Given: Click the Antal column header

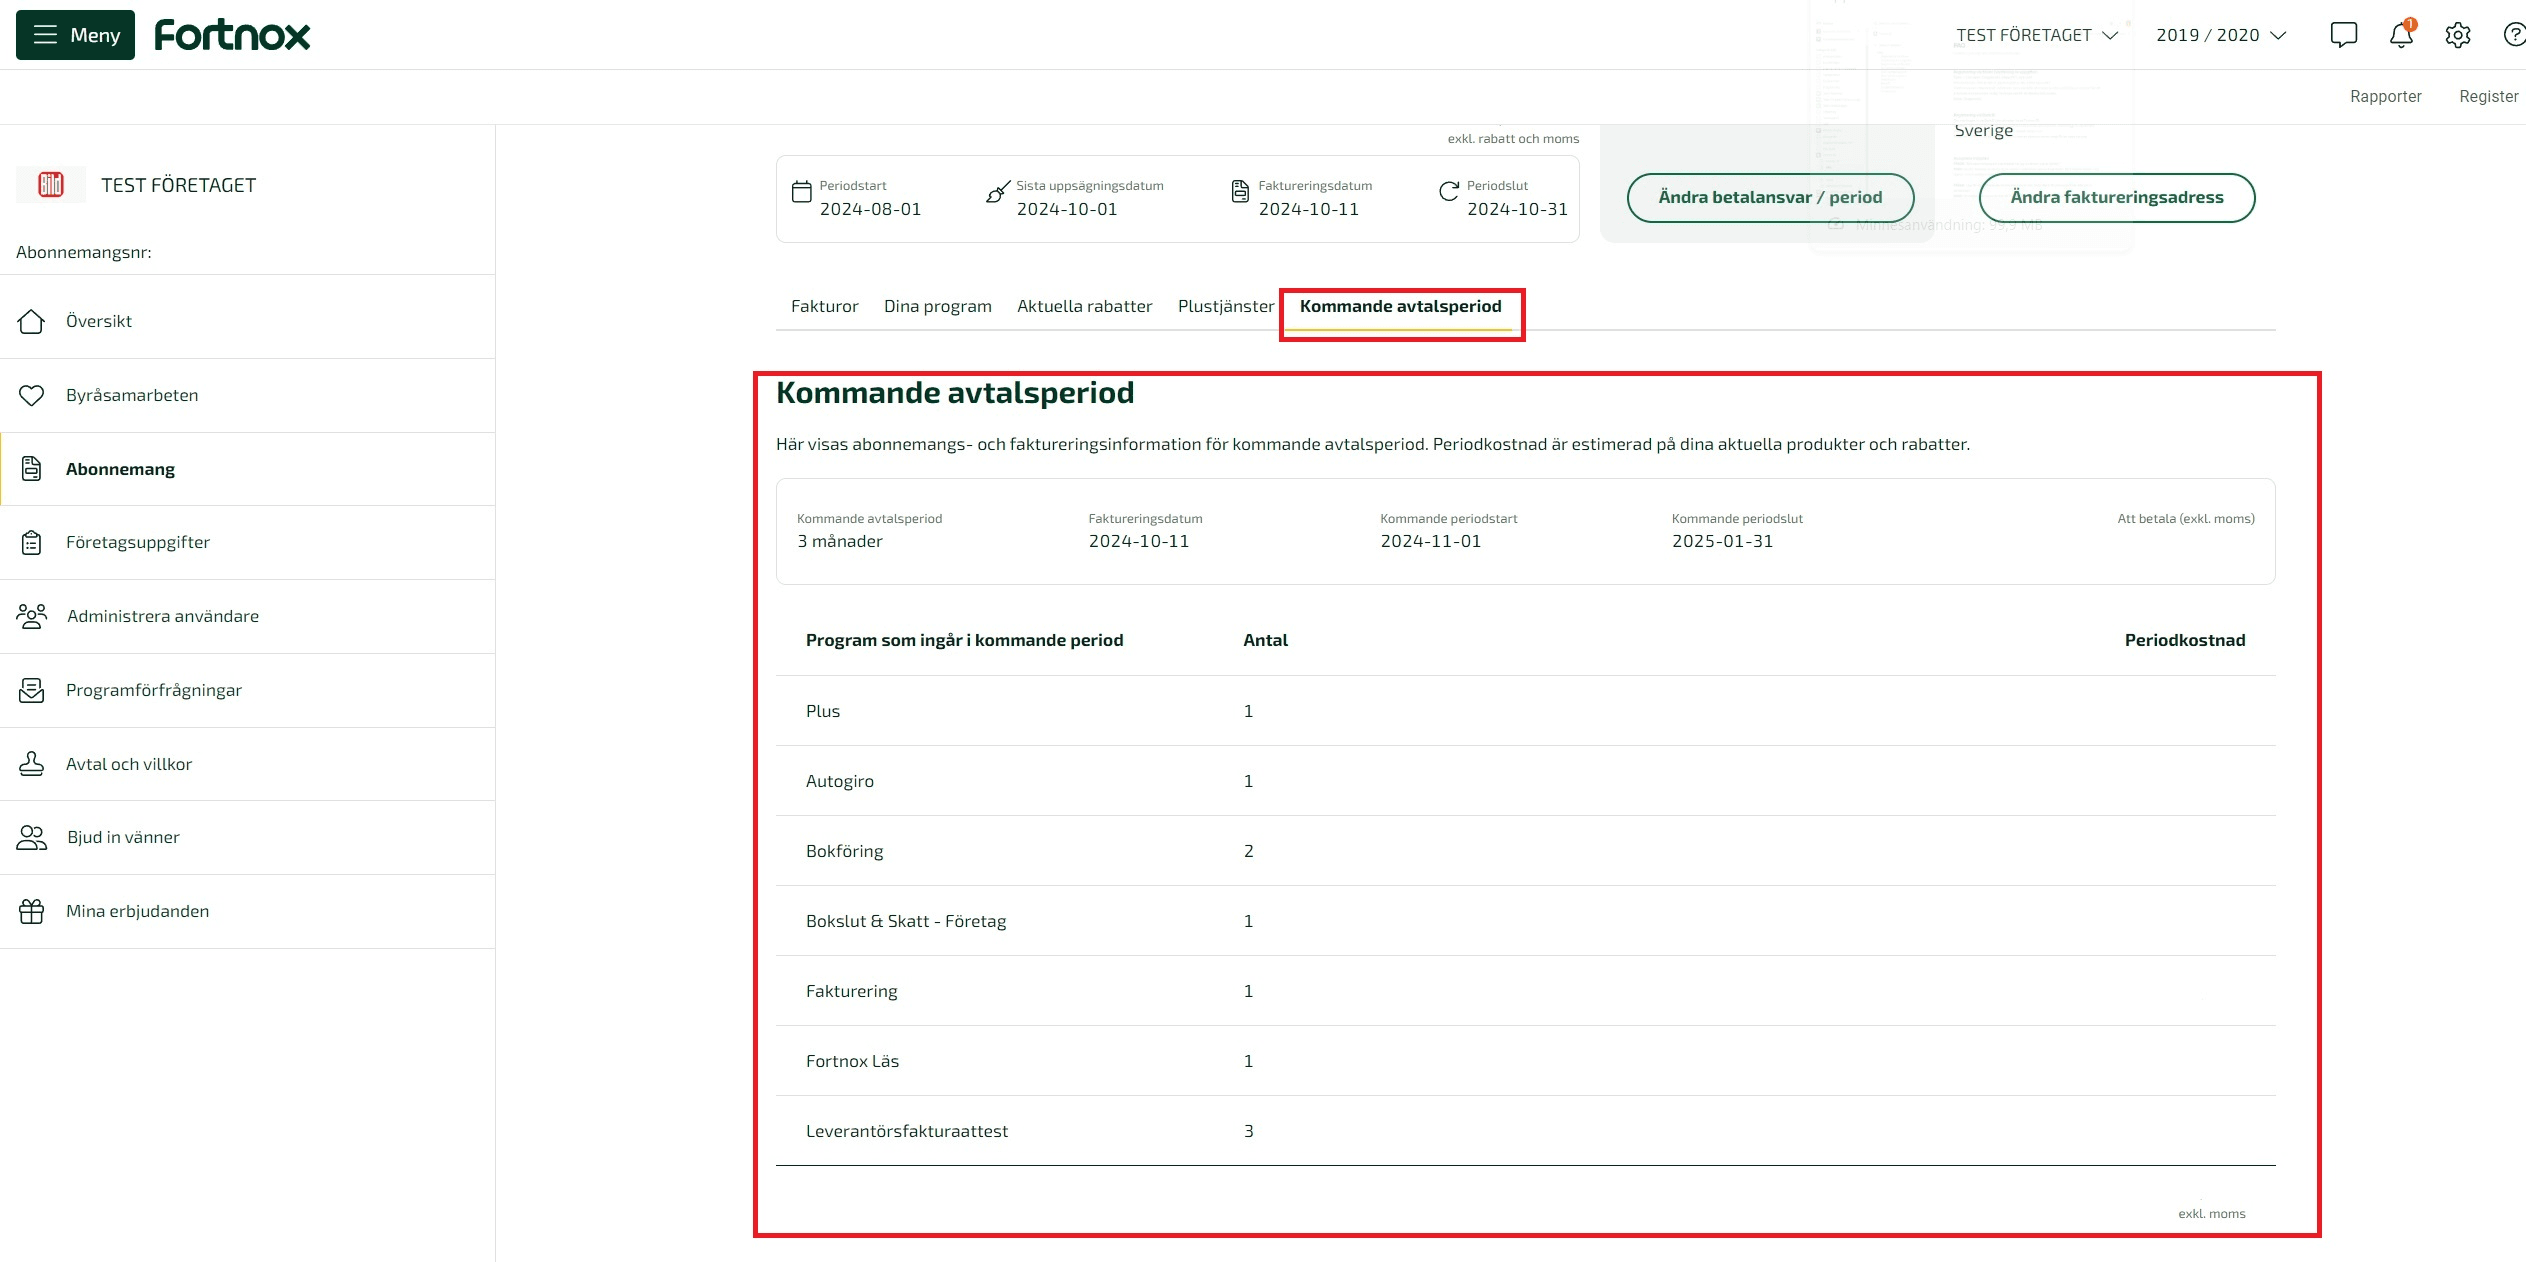Looking at the screenshot, I should coord(1265,640).
